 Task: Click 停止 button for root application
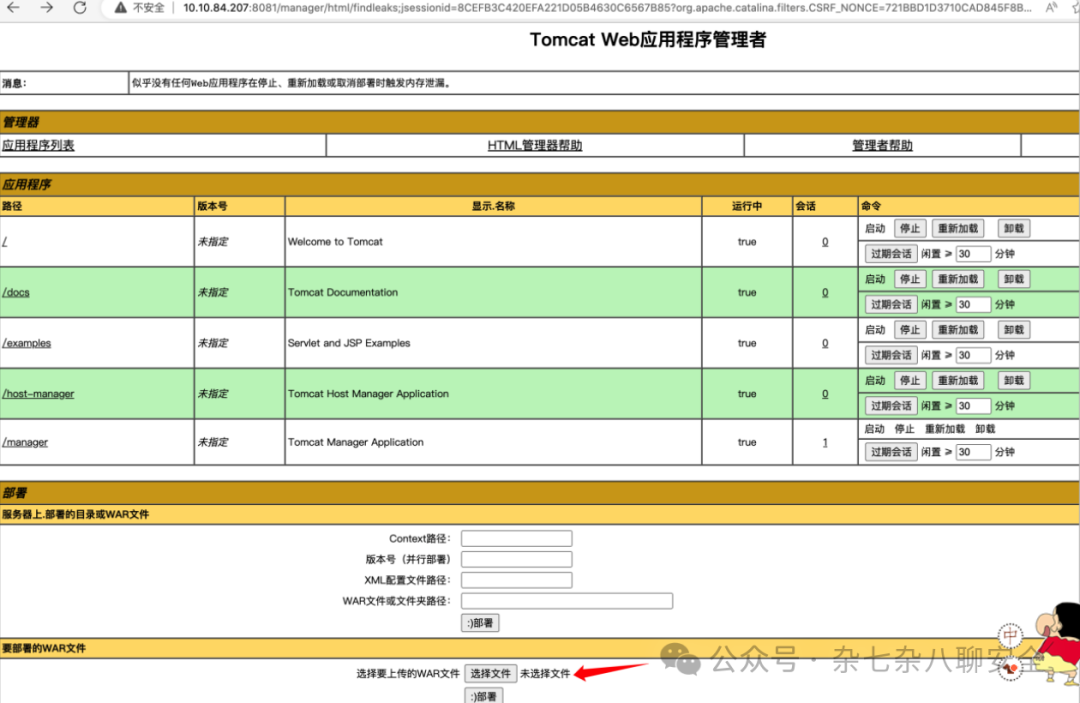click(909, 229)
